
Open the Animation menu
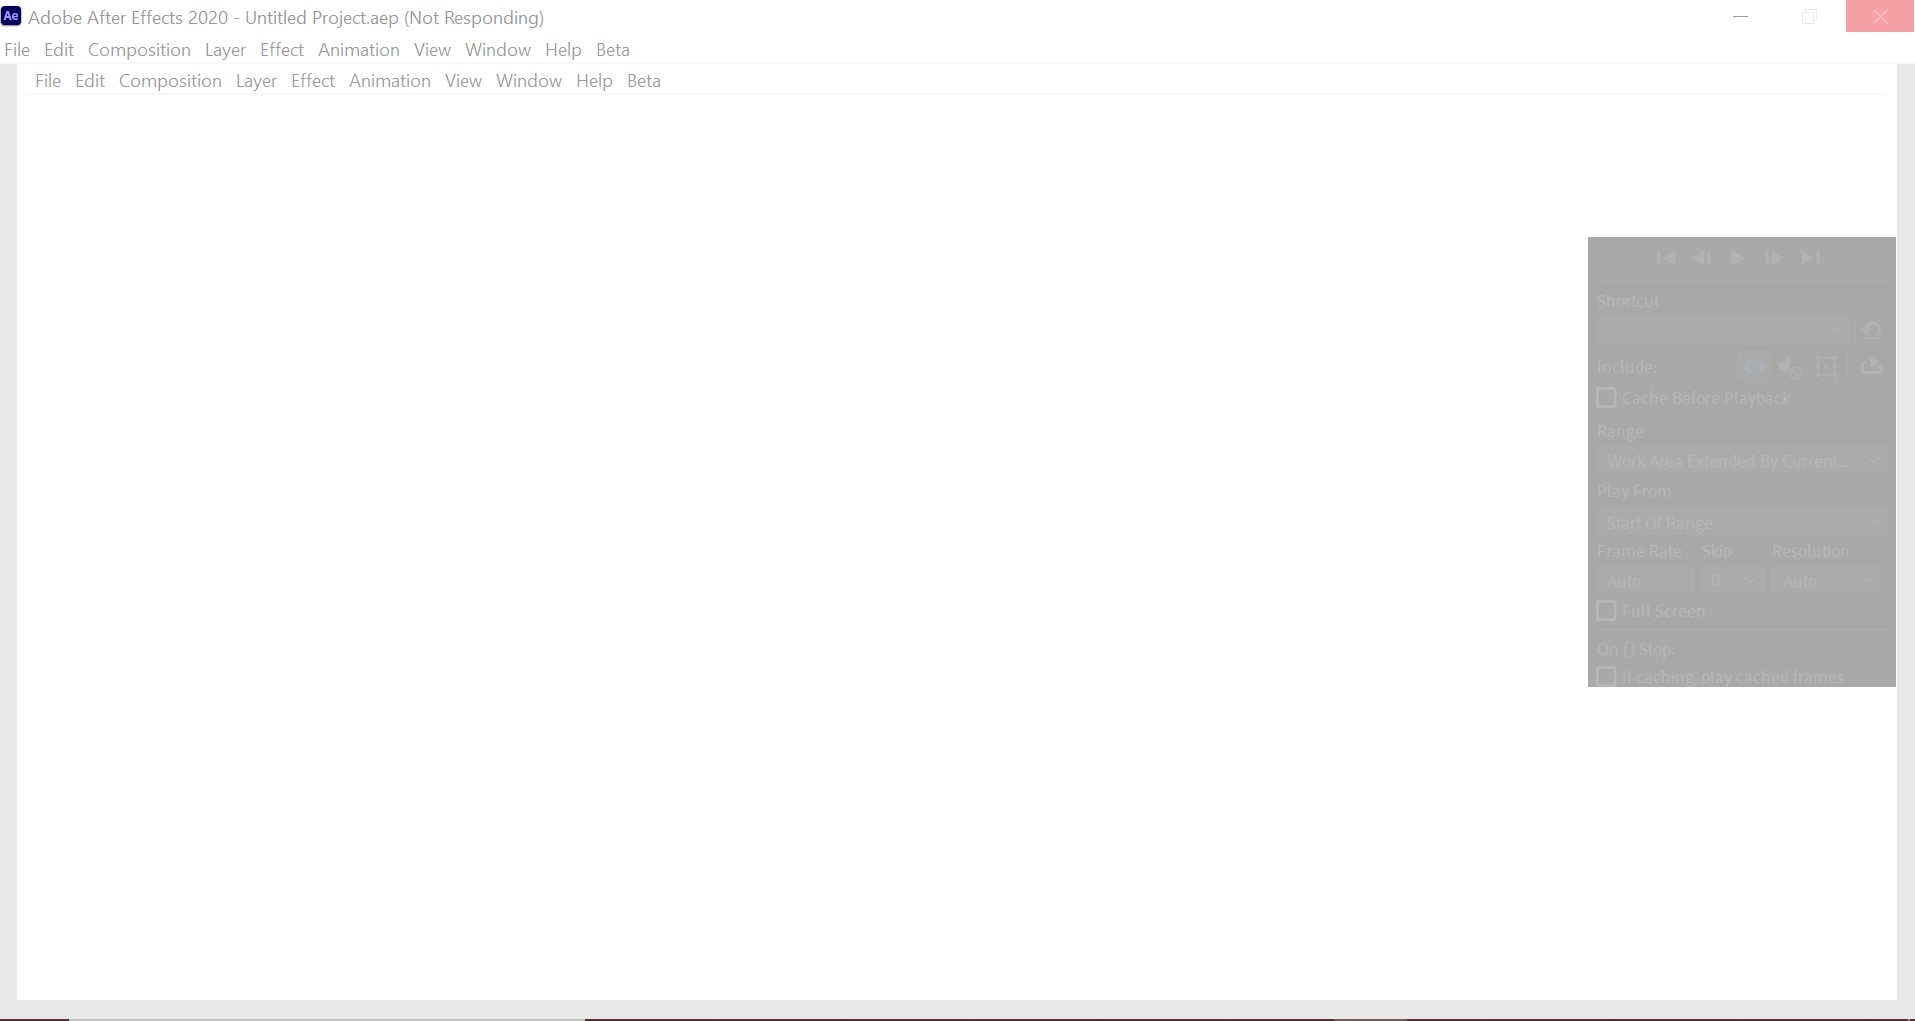click(x=358, y=49)
